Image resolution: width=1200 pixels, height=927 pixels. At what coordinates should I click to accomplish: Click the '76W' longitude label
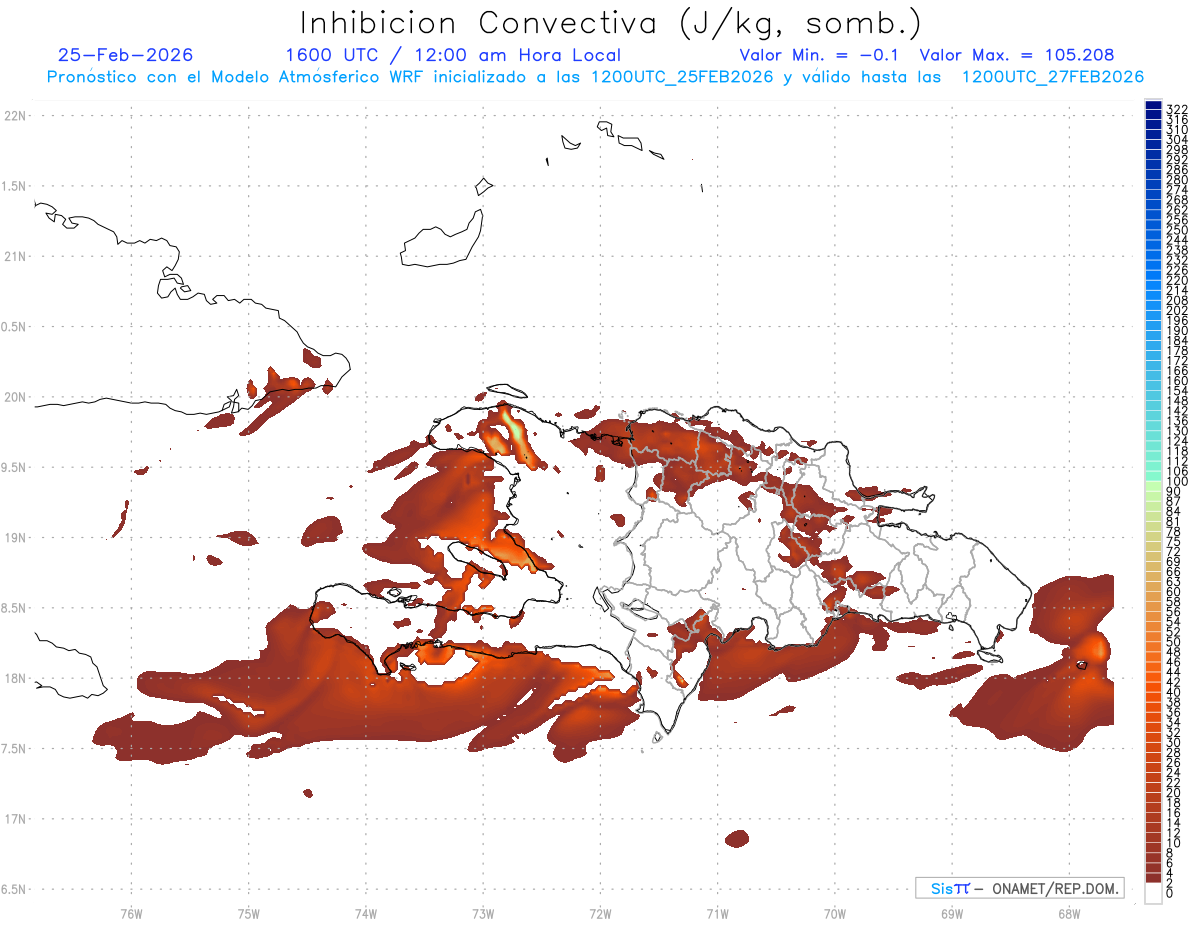click(131, 913)
